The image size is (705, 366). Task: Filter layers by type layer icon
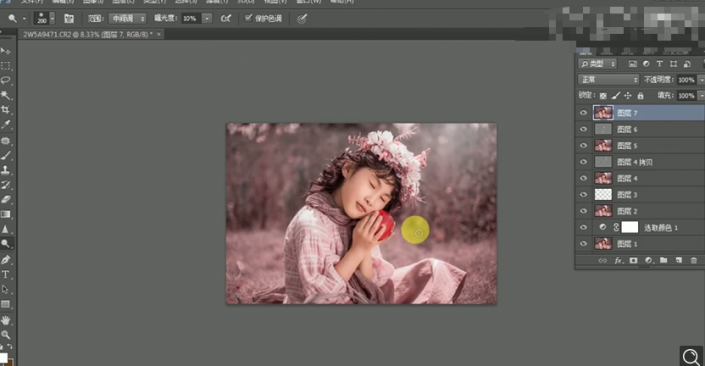660,64
